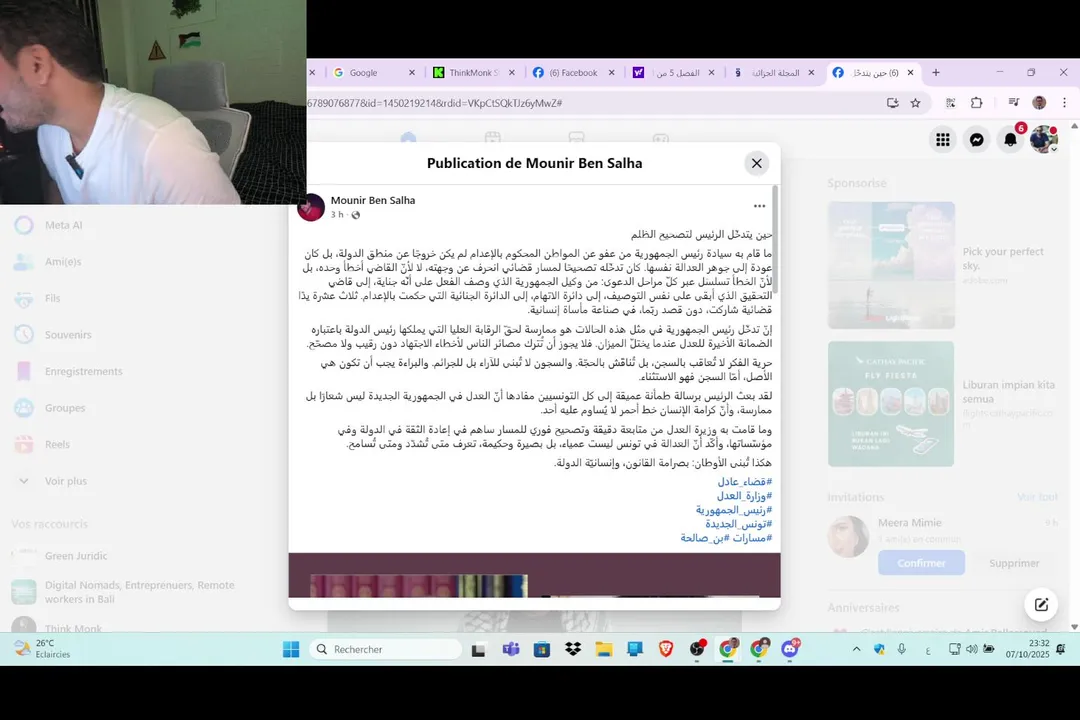Click the Rechercher taskbar search box
Image resolution: width=1080 pixels, height=720 pixels.
[386, 649]
